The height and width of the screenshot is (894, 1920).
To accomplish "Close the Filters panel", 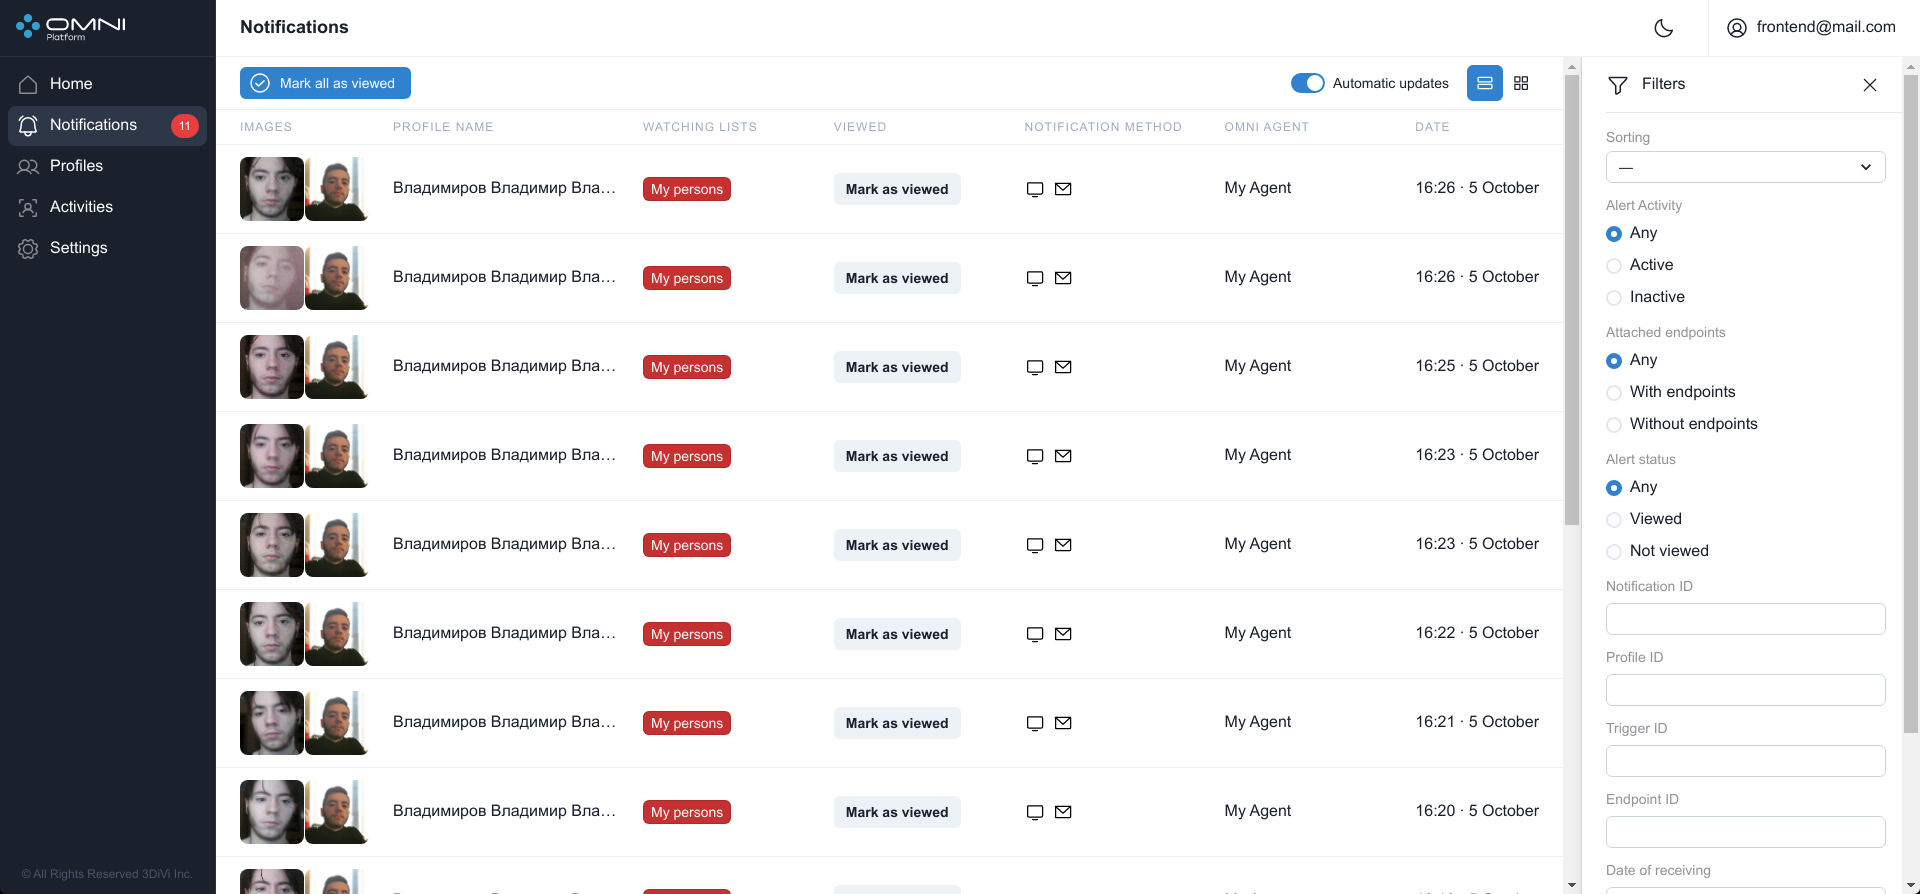I will 1869,85.
